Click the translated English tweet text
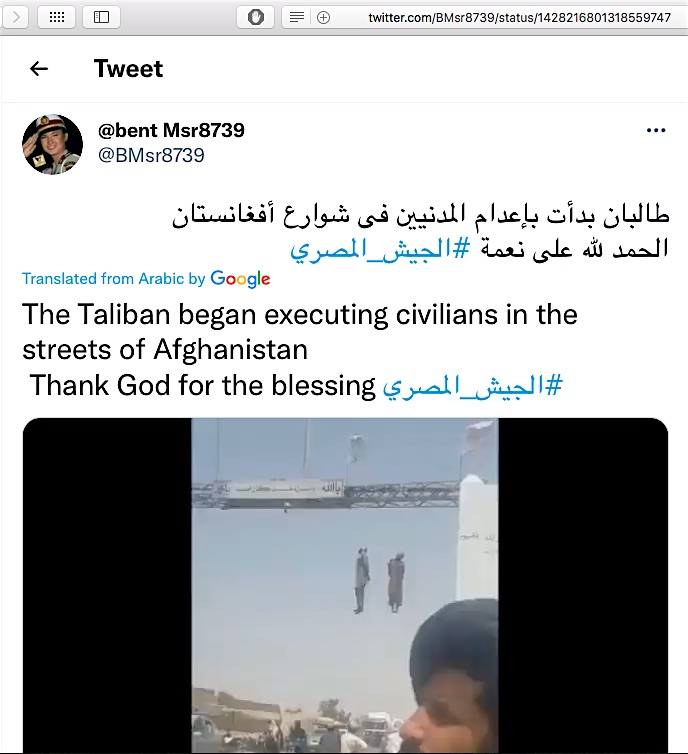The height and width of the screenshot is (754, 688). coord(300,350)
